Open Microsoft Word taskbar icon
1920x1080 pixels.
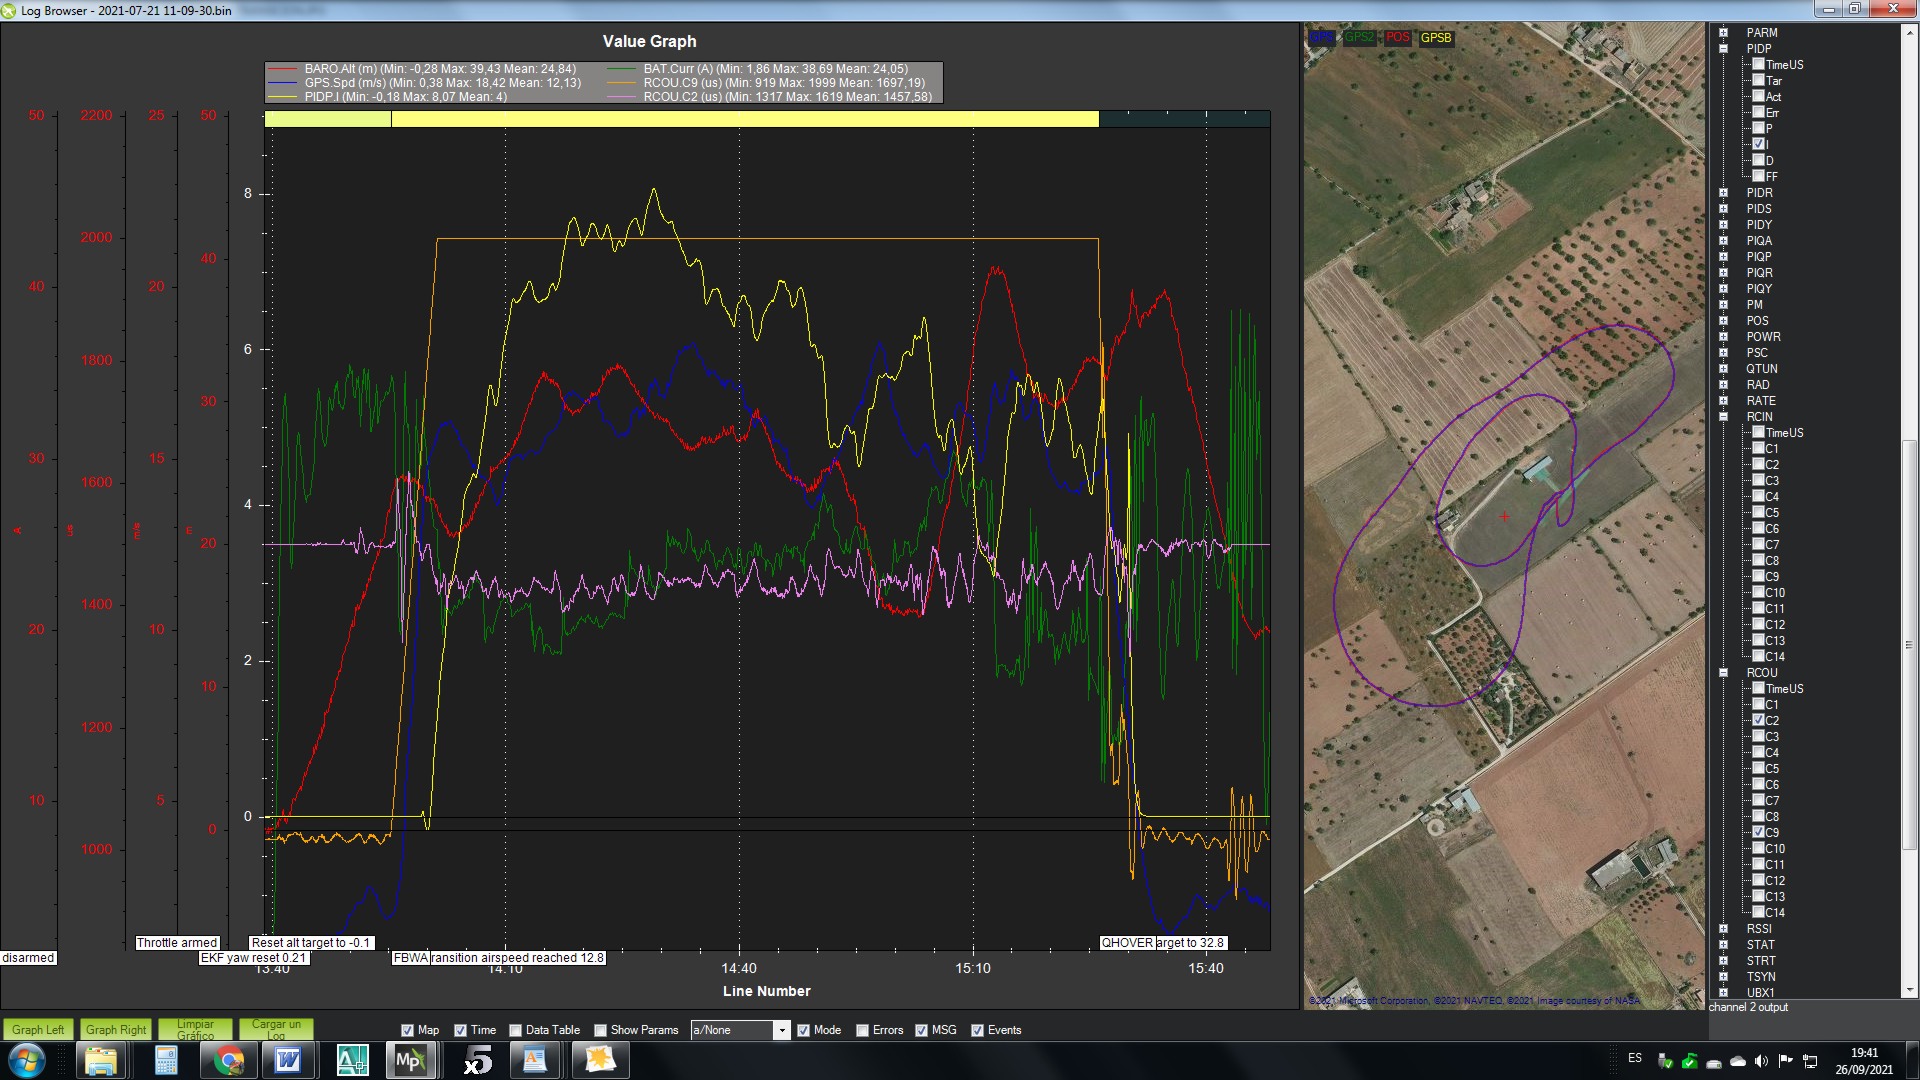(x=288, y=1060)
